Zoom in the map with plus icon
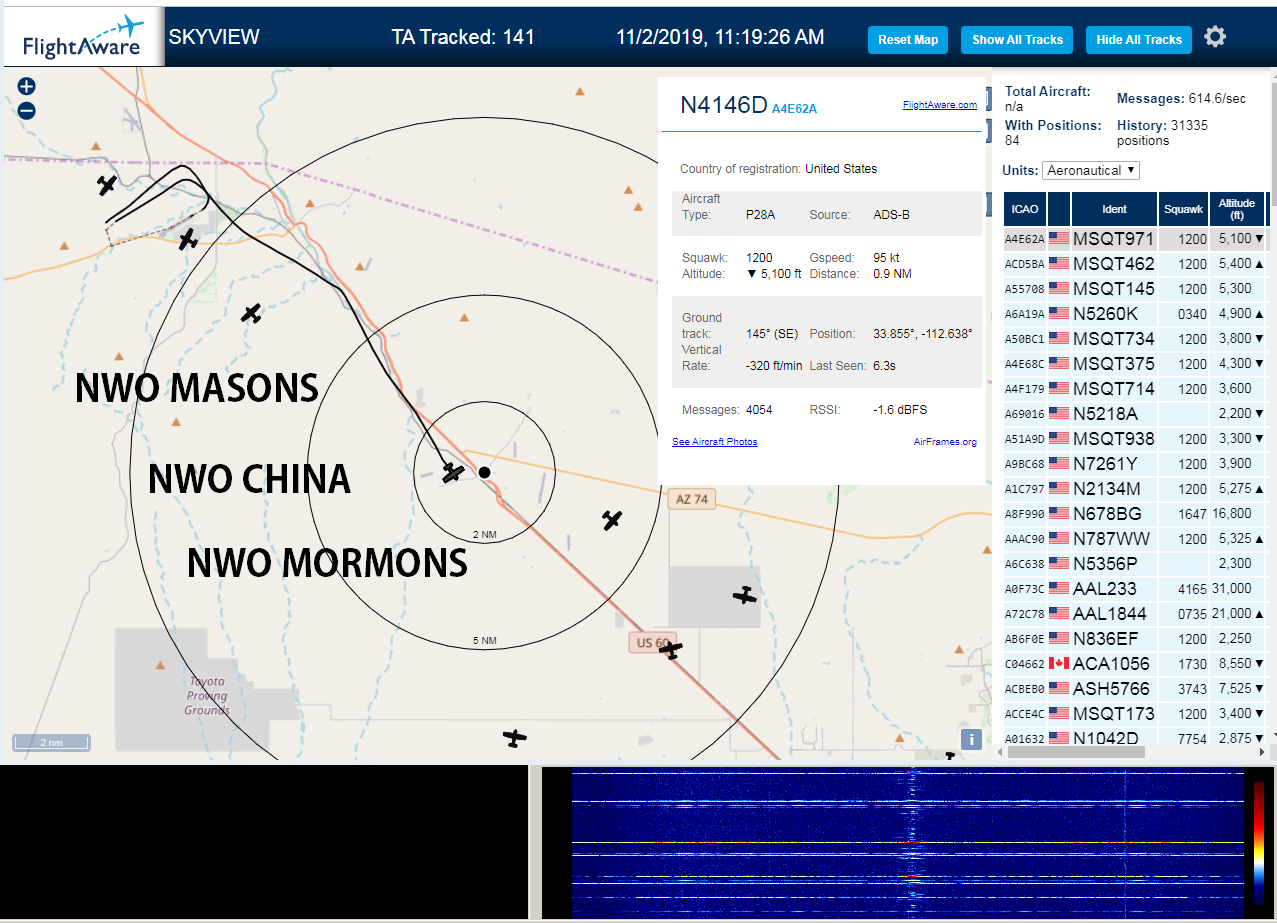 [x=27, y=87]
